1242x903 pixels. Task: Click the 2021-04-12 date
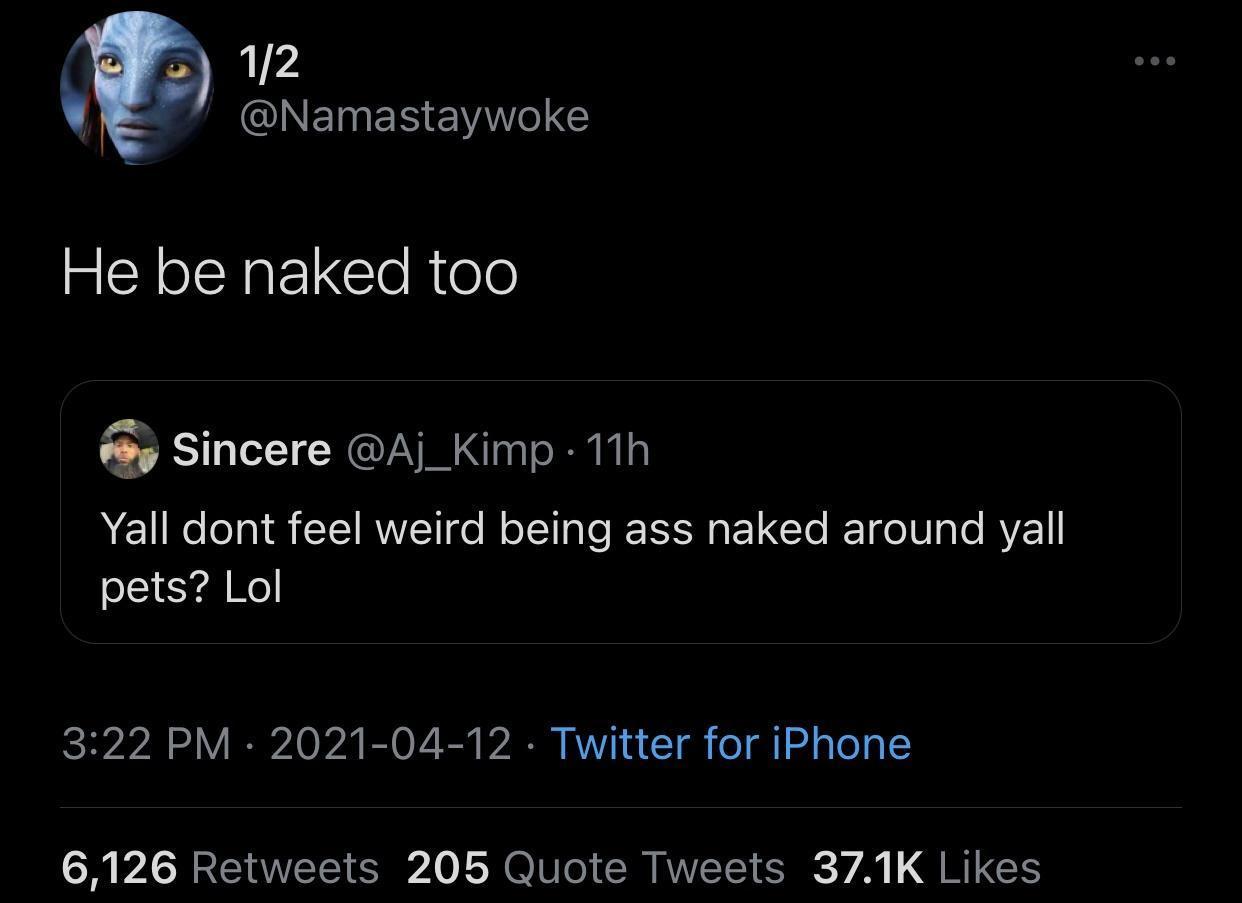pyautogui.click(x=390, y=744)
